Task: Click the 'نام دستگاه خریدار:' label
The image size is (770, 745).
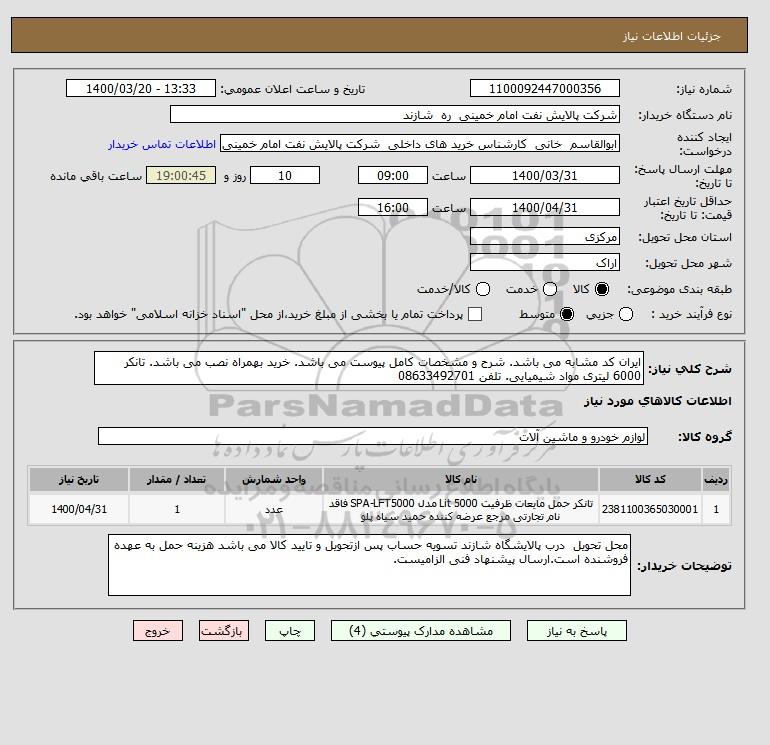Action: coord(685,115)
